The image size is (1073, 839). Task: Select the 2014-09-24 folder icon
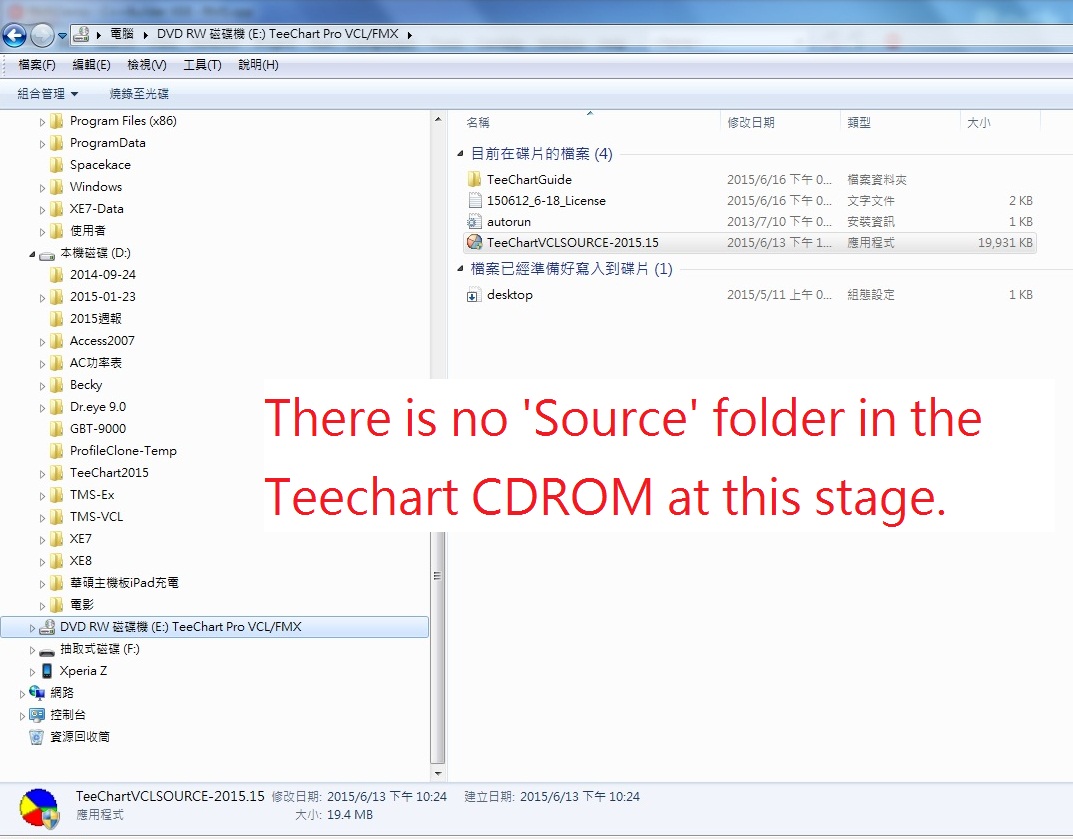(57, 274)
